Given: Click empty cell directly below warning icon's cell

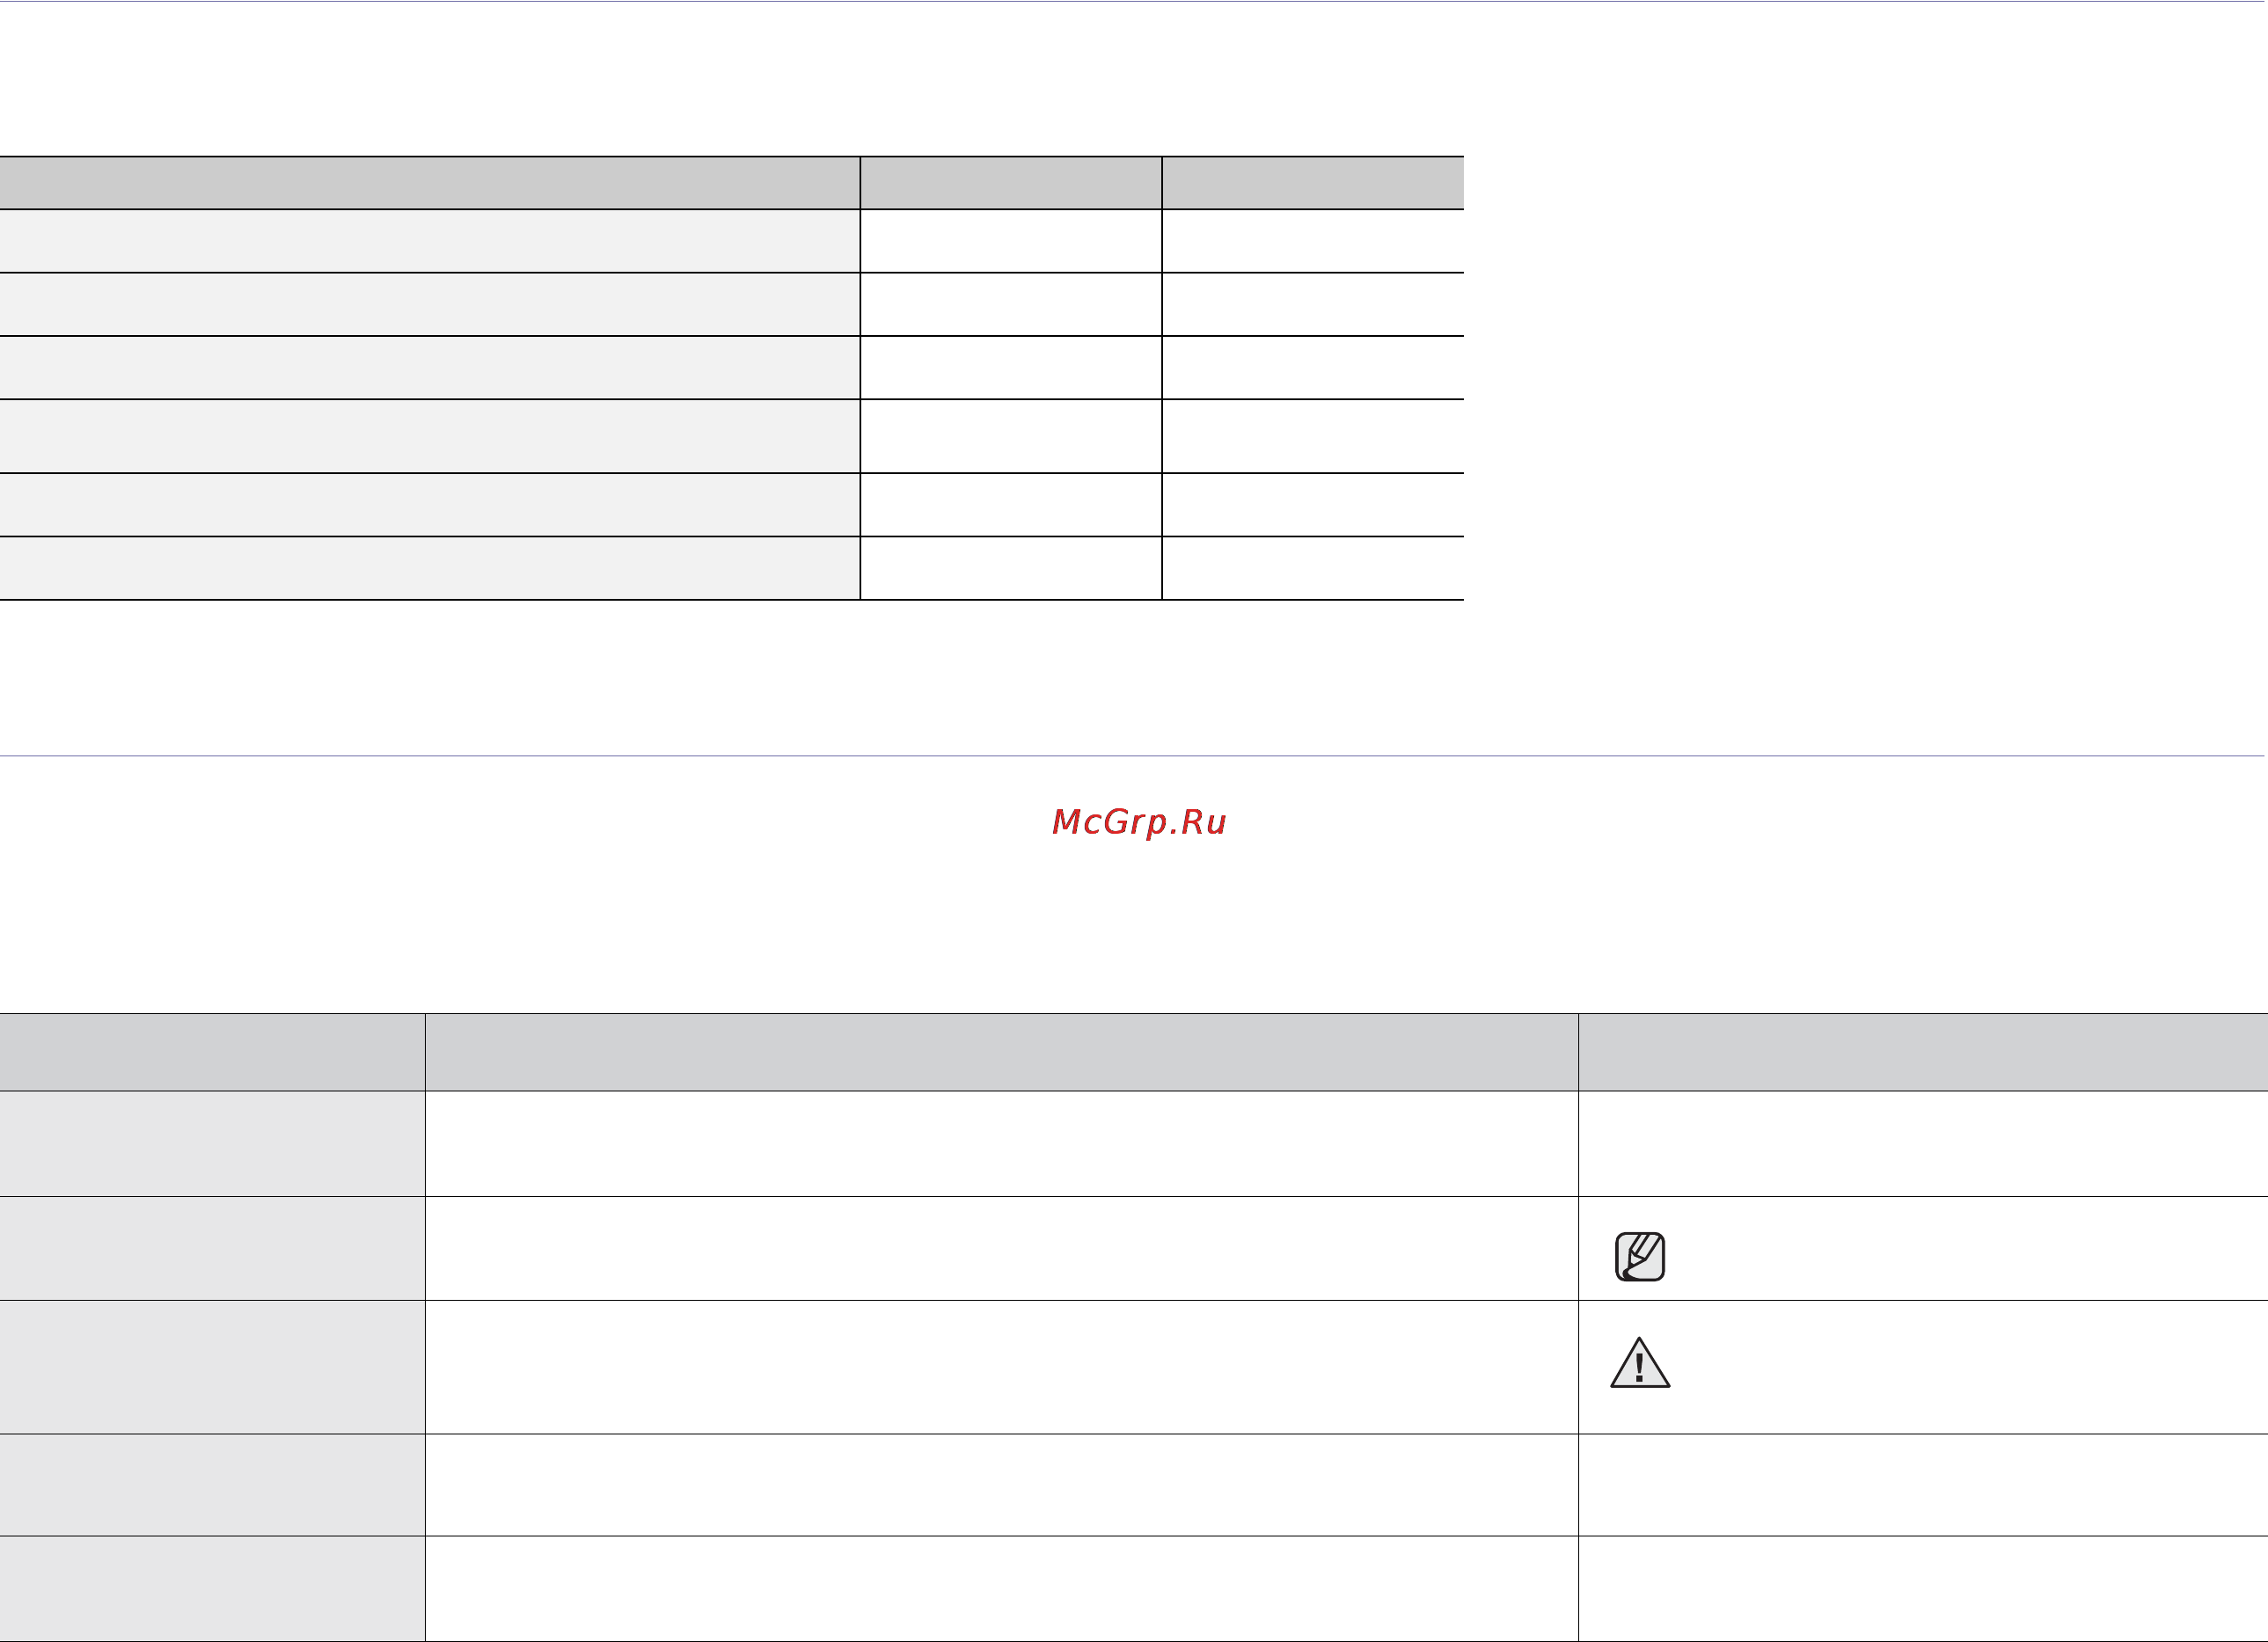Looking at the screenshot, I should (x=1923, y=1485).
